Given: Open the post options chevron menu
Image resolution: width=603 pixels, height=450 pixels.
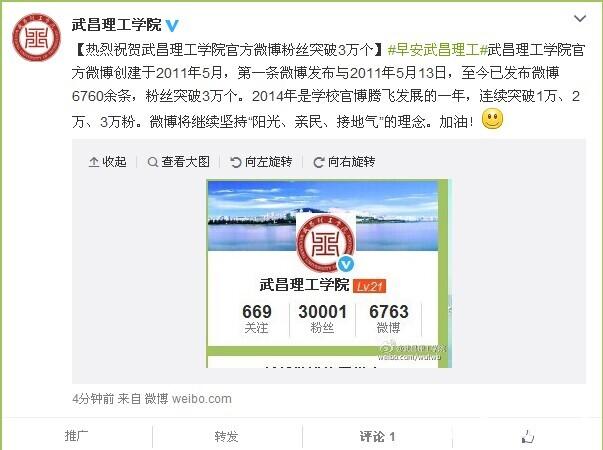Looking at the screenshot, I should click(x=580, y=18).
